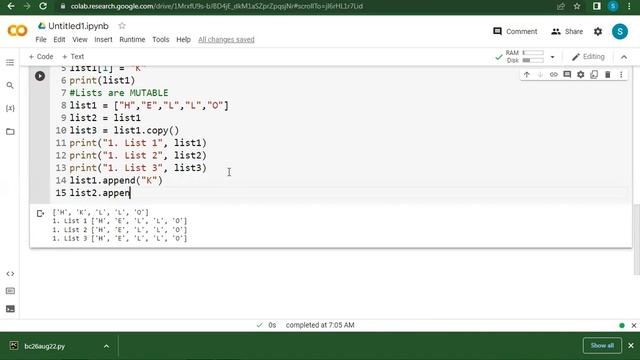The image size is (640, 360).
Task: Click the user account avatar
Action: click(620, 31)
